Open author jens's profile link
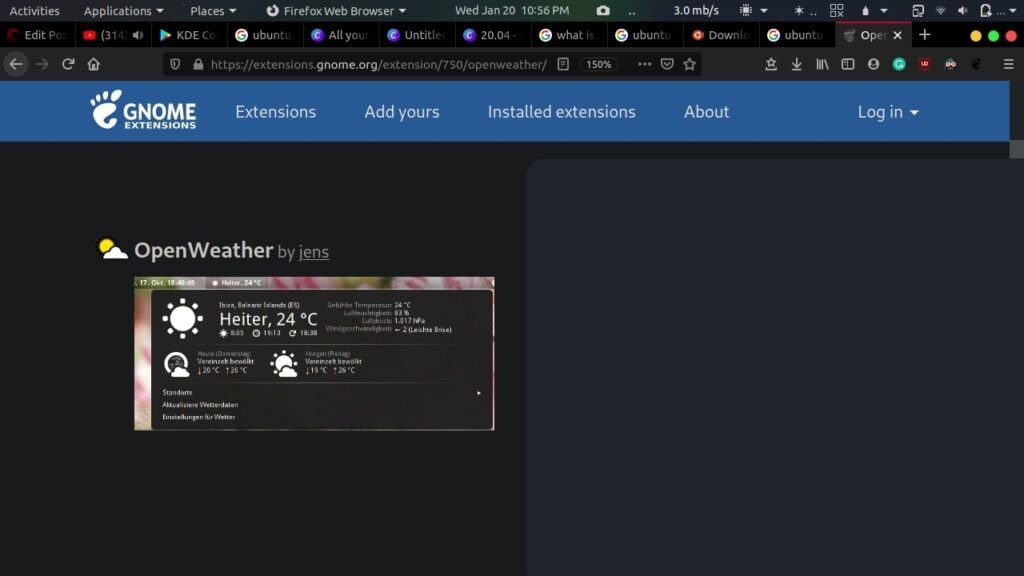The image size is (1024, 576). point(313,251)
